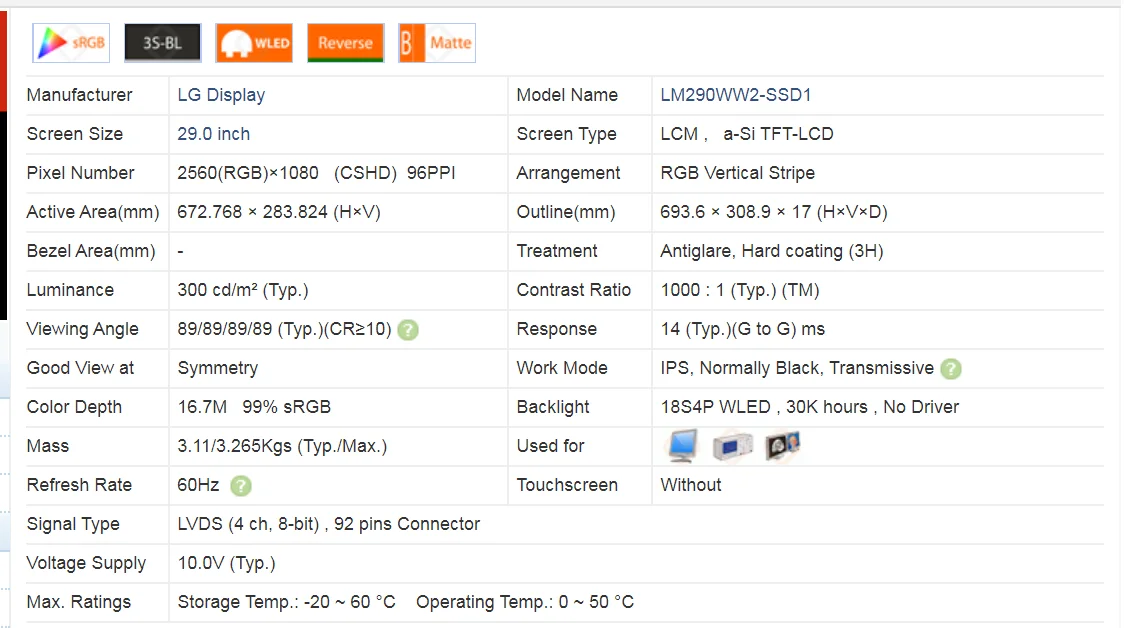Image resolution: width=1130 pixels, height=628 pixels.
Task: Select the Operating Temp. 0 ~ 50 °C text
Action: (x=525, y=601)
